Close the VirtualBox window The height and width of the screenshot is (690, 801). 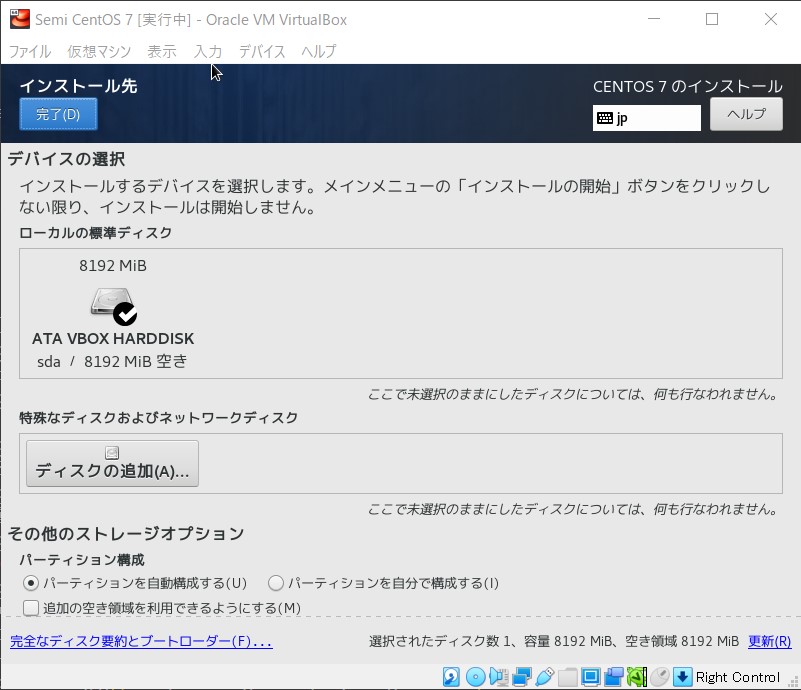tap(771, 19)
